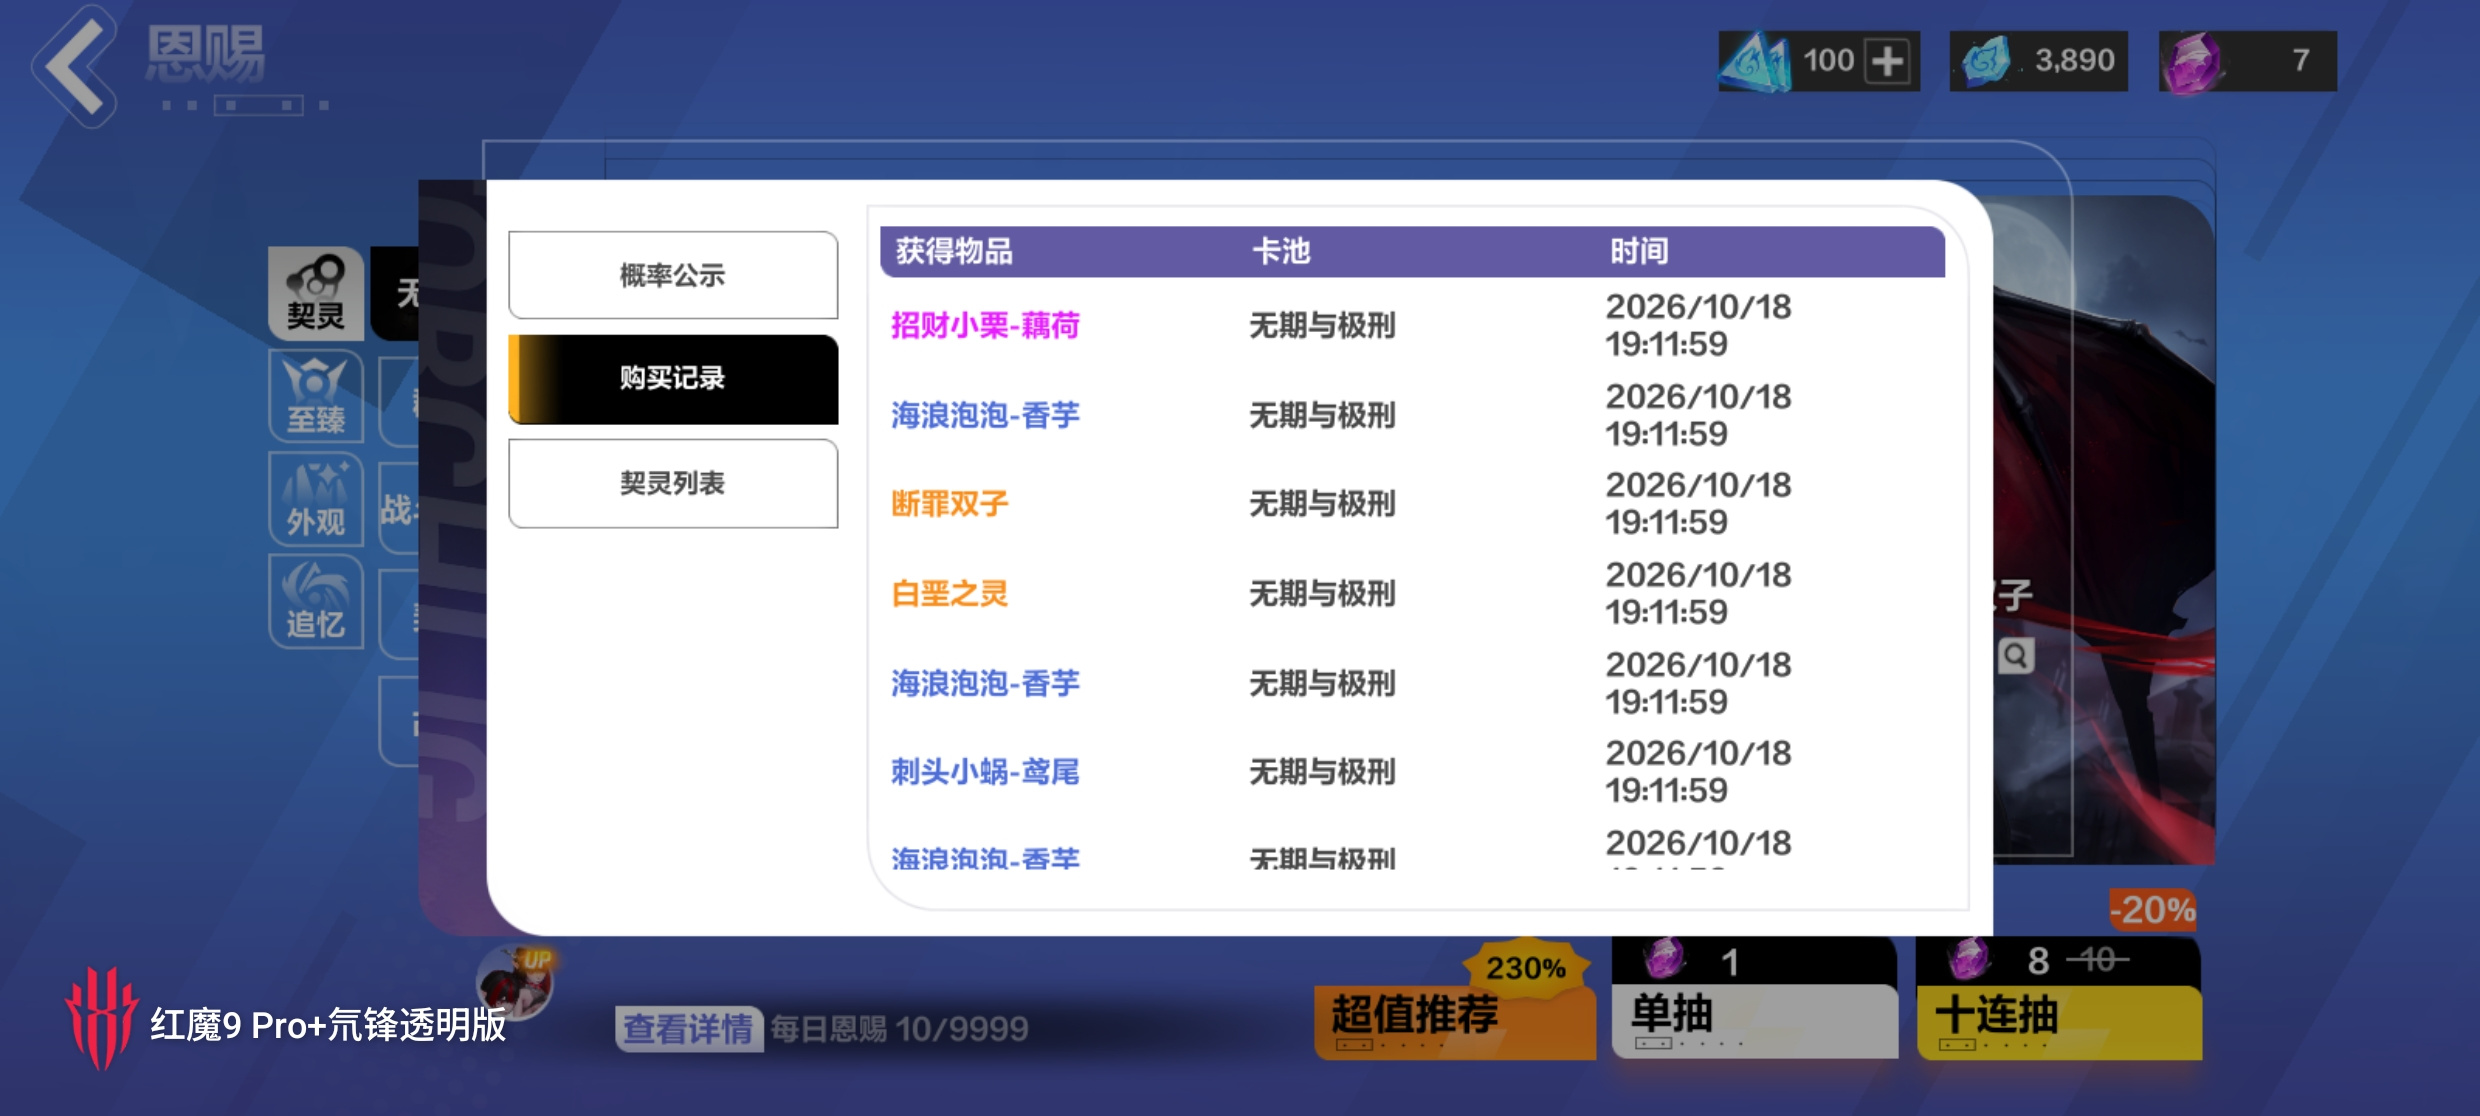Tap the magnifier icon on the banner
The height and width of the screenshot is (1116, 2480).
(2016, 656)
